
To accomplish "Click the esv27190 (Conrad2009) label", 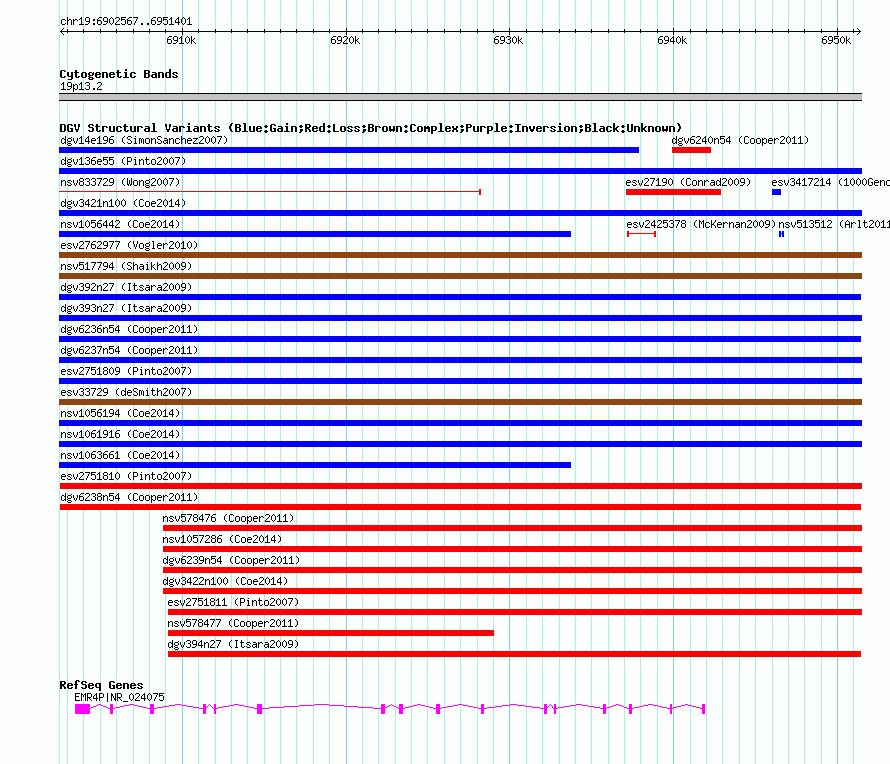I will (688, 182).
